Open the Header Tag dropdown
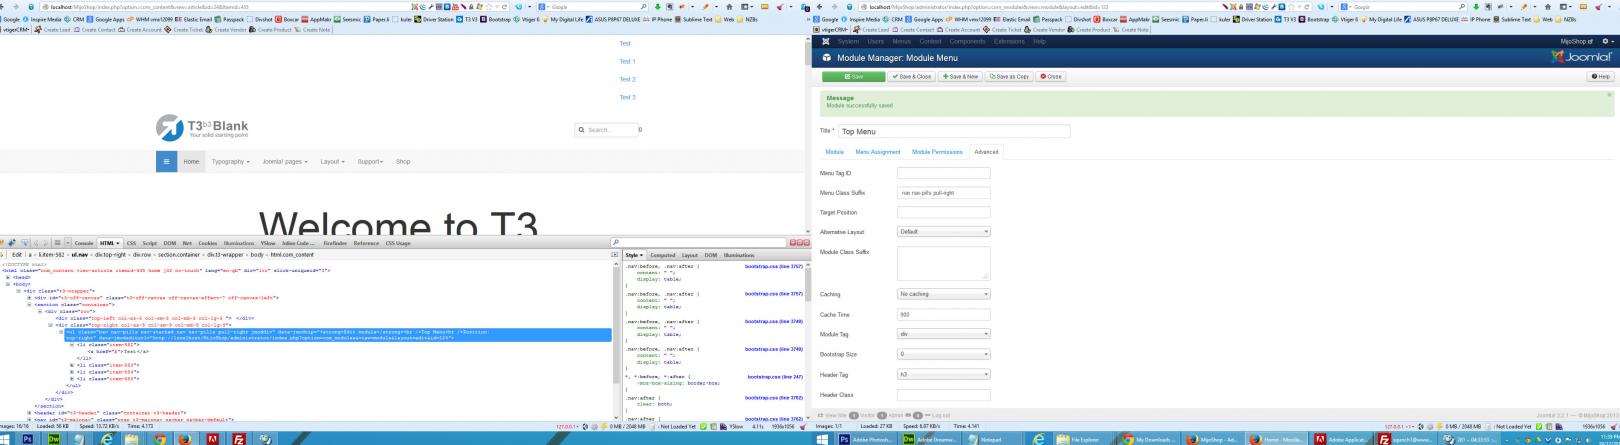The width and height of the screenshot is (1620, 445). point(943,374)
